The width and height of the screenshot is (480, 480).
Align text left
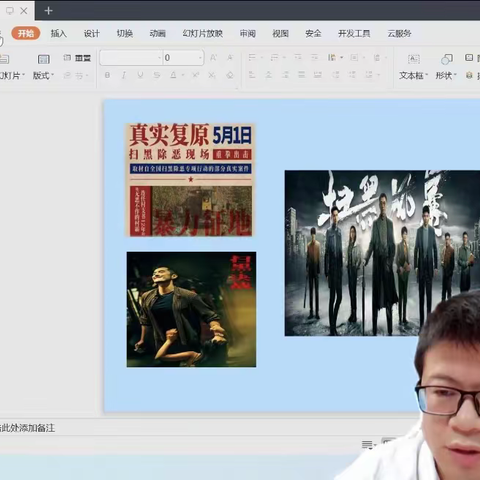pyautogui.click(x=252, y=75)
